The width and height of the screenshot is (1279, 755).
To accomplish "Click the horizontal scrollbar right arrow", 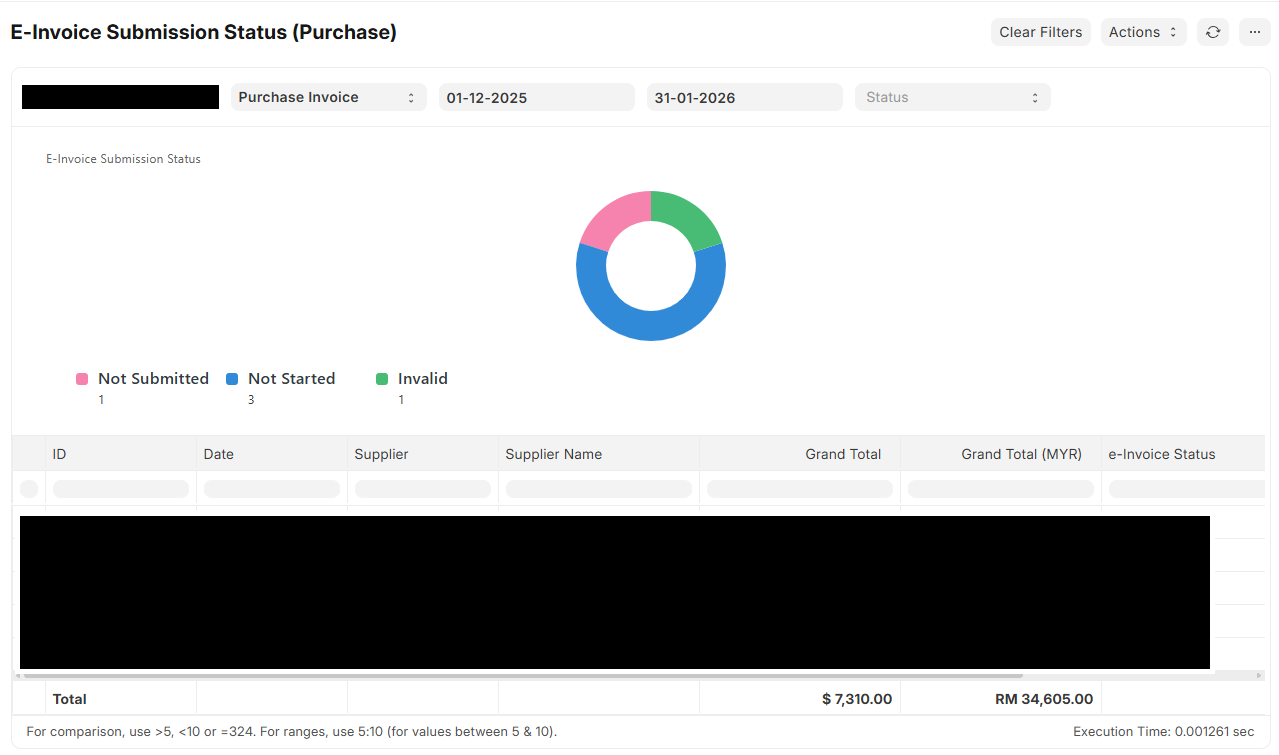I will click(x=1259, y=676).
